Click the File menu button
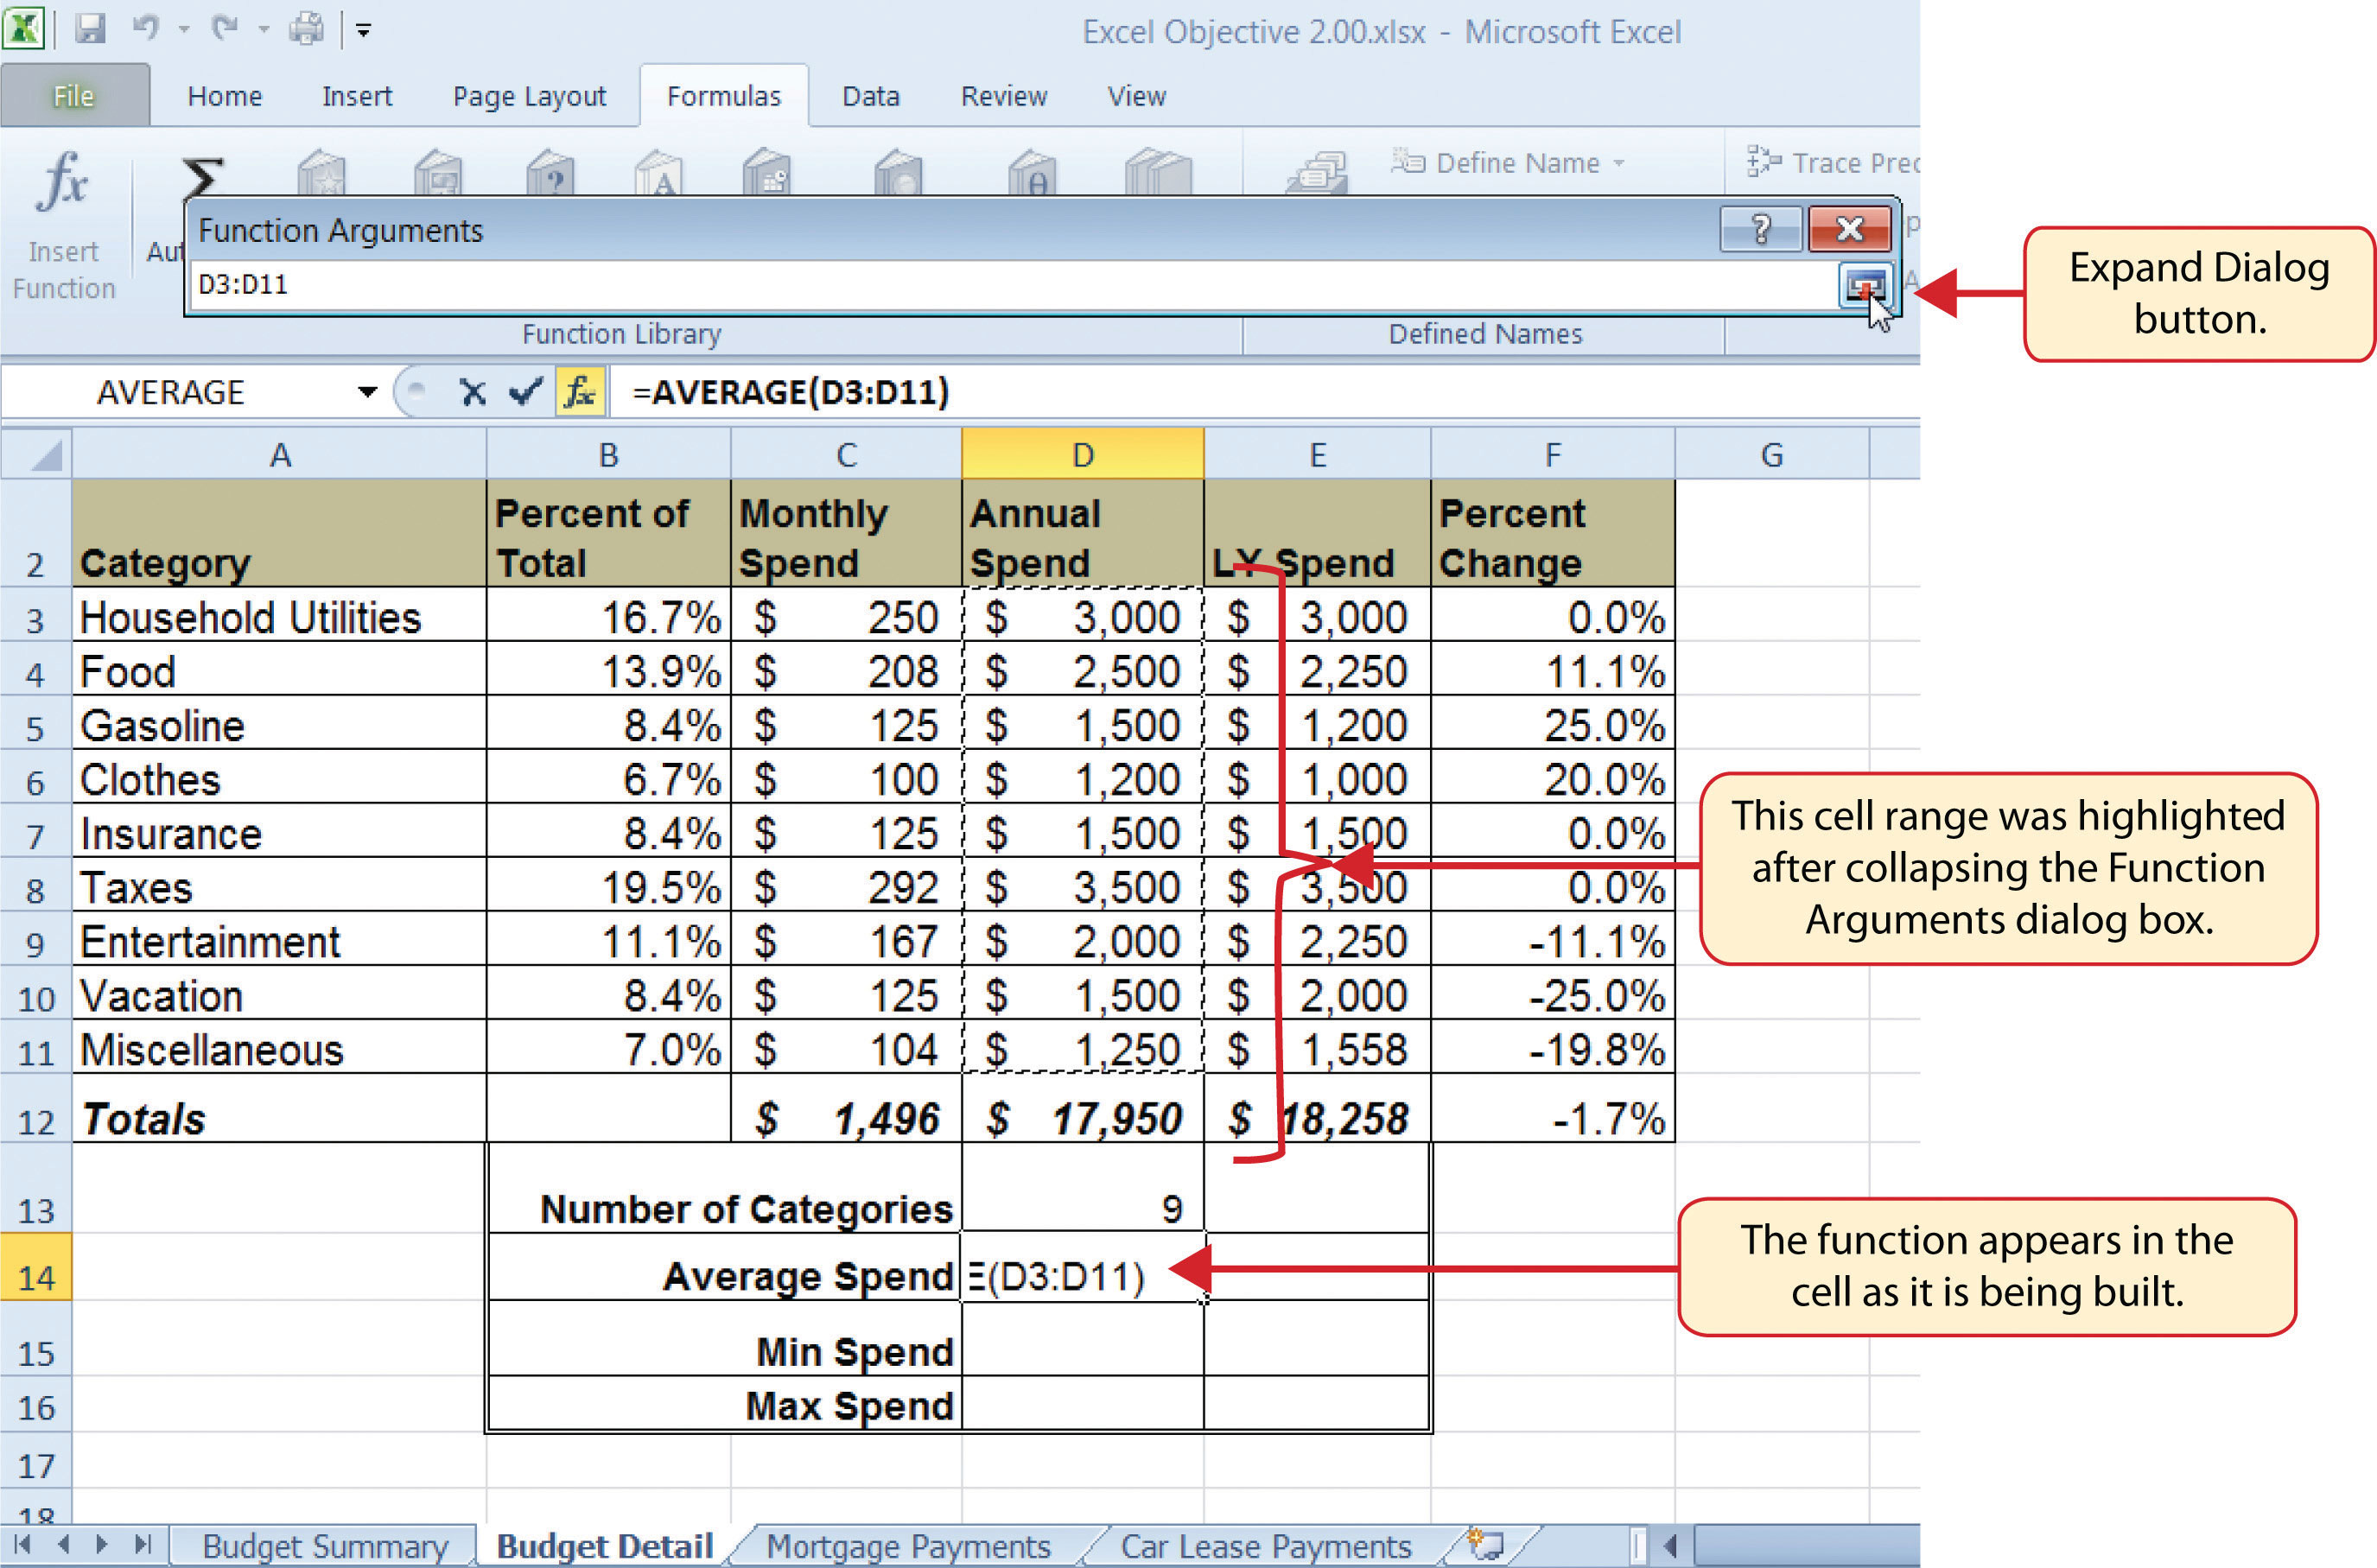This screenshot has width=2377, height=1568. (x=73, y=96)
